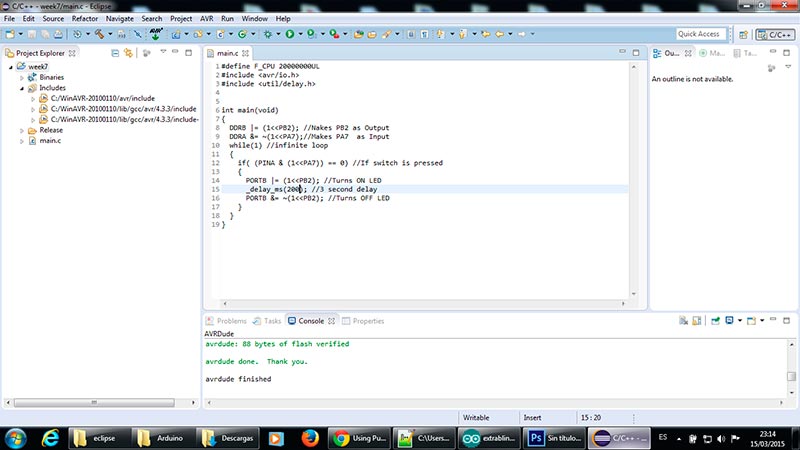Minimize the Console view panel

773,319
